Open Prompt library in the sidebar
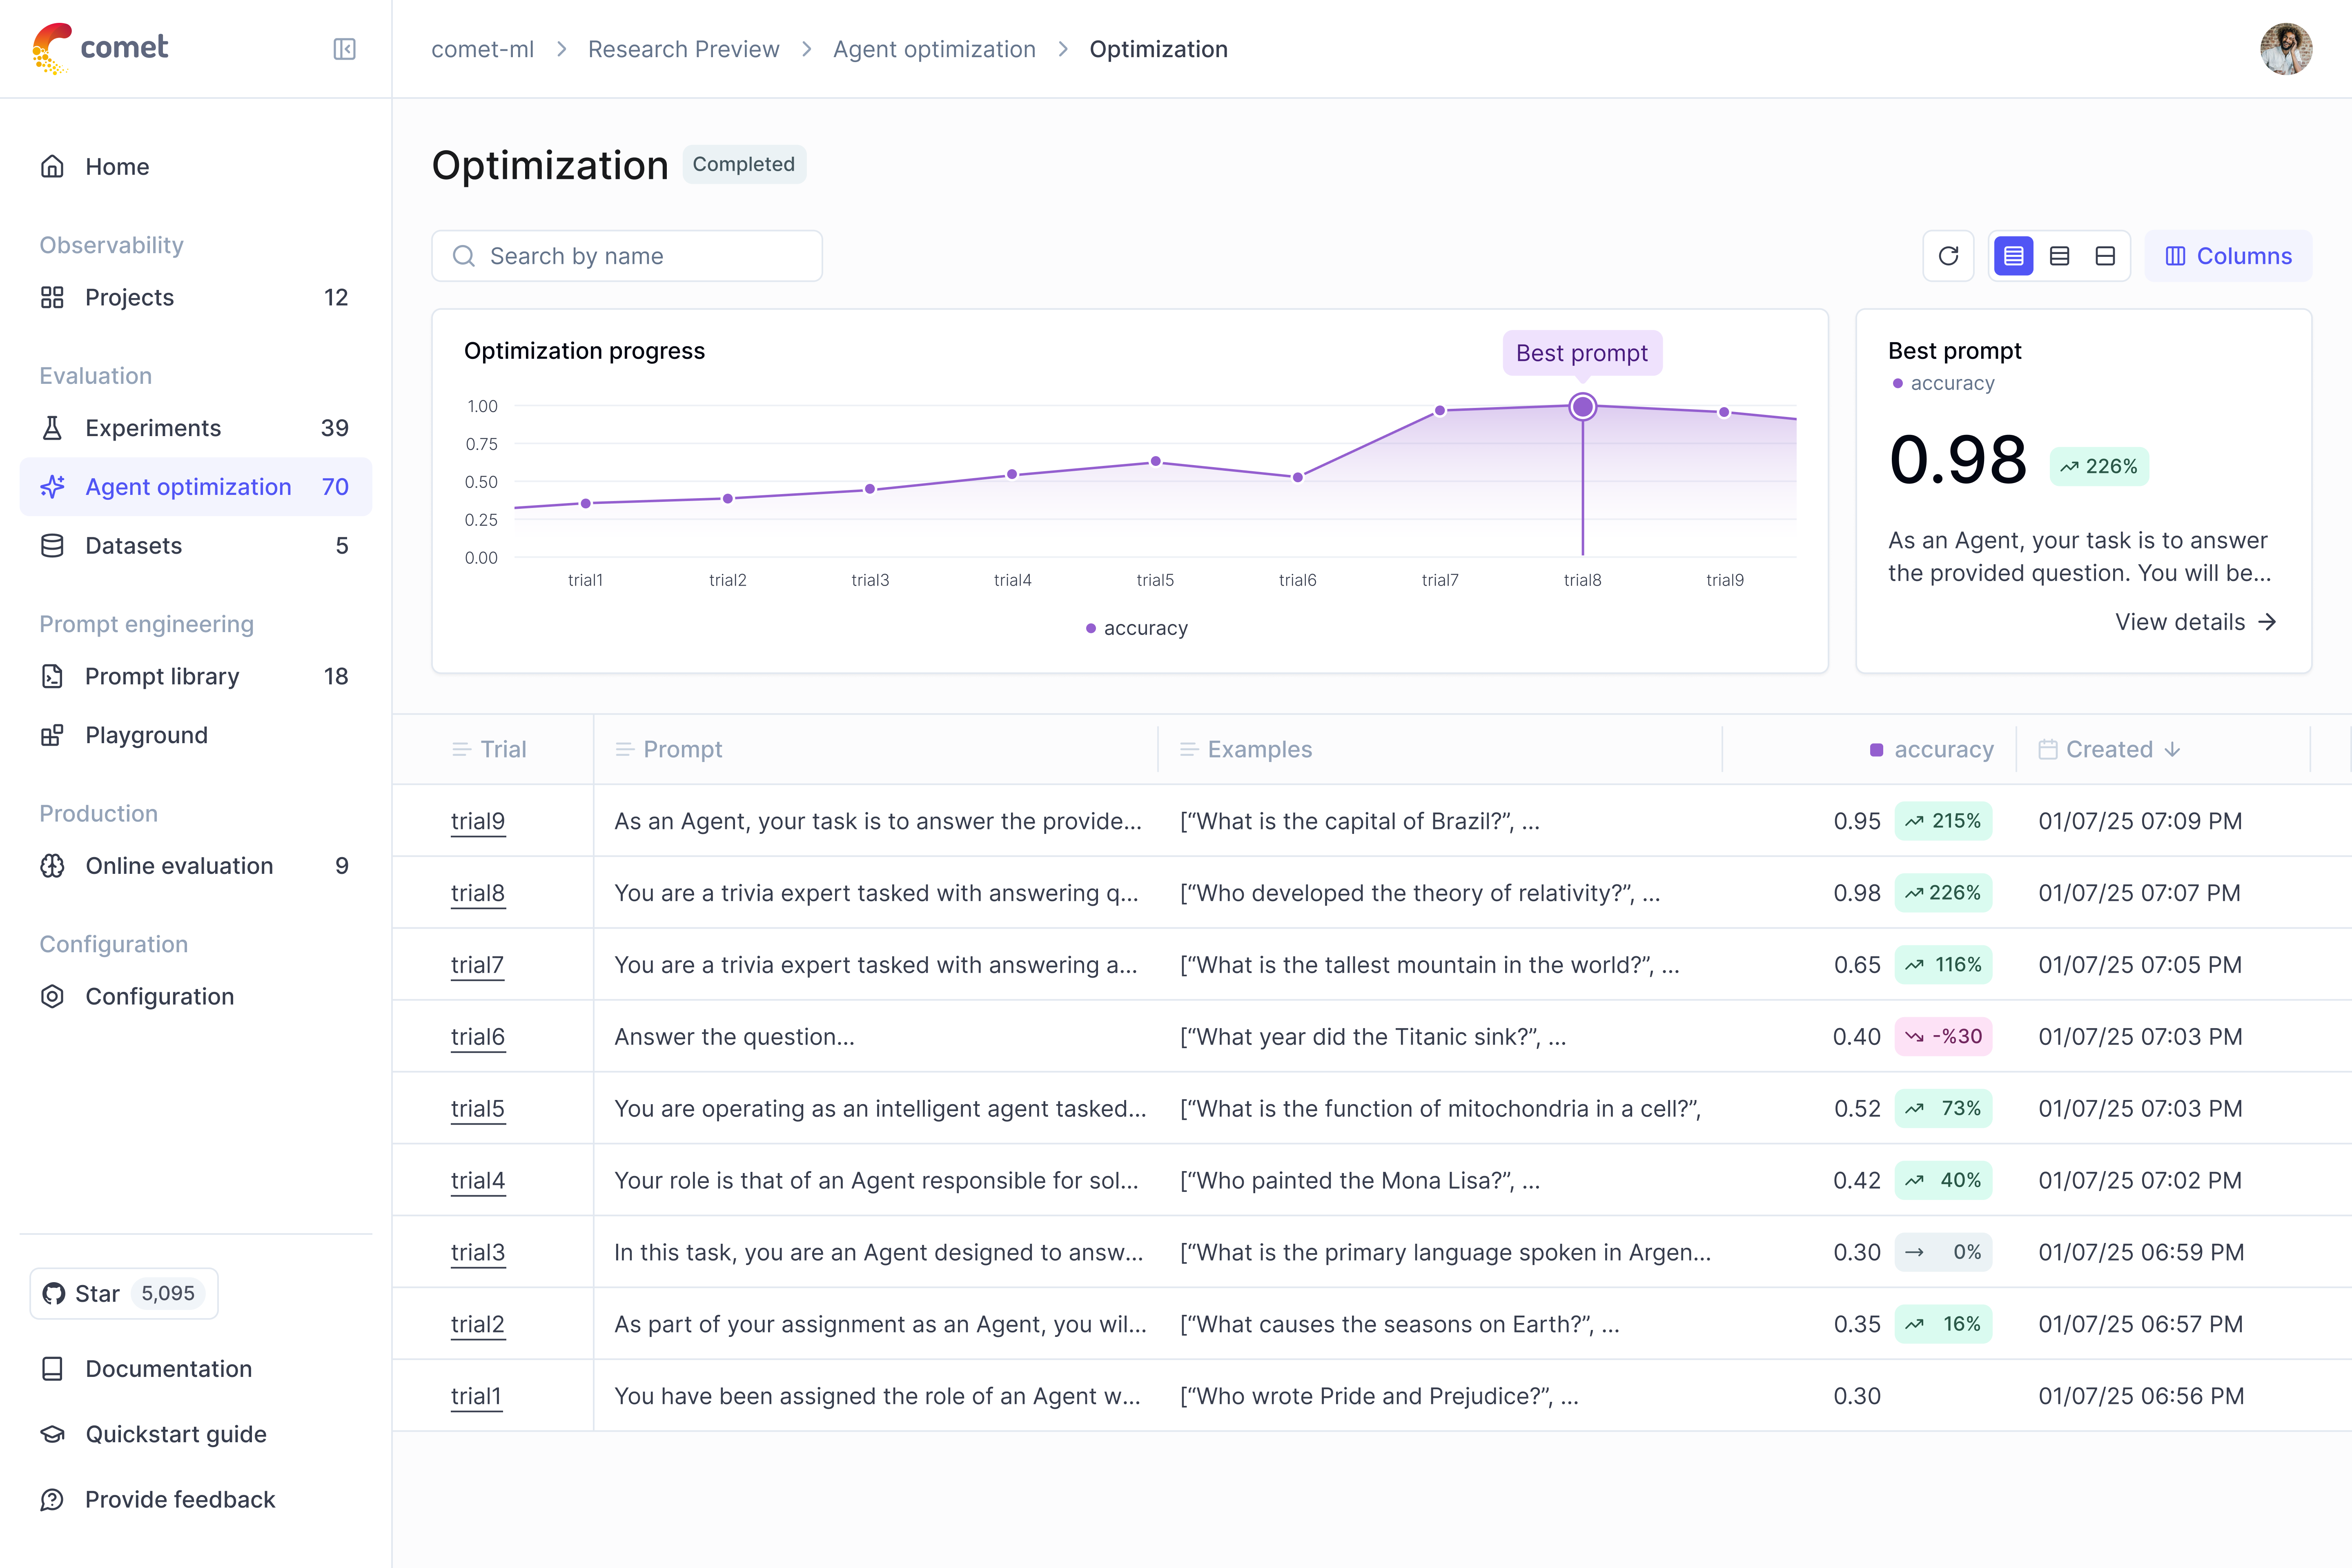Image resolution: width=2352 pixels, height=1568 pixels. pyautogui.click(x=196, y=676)
